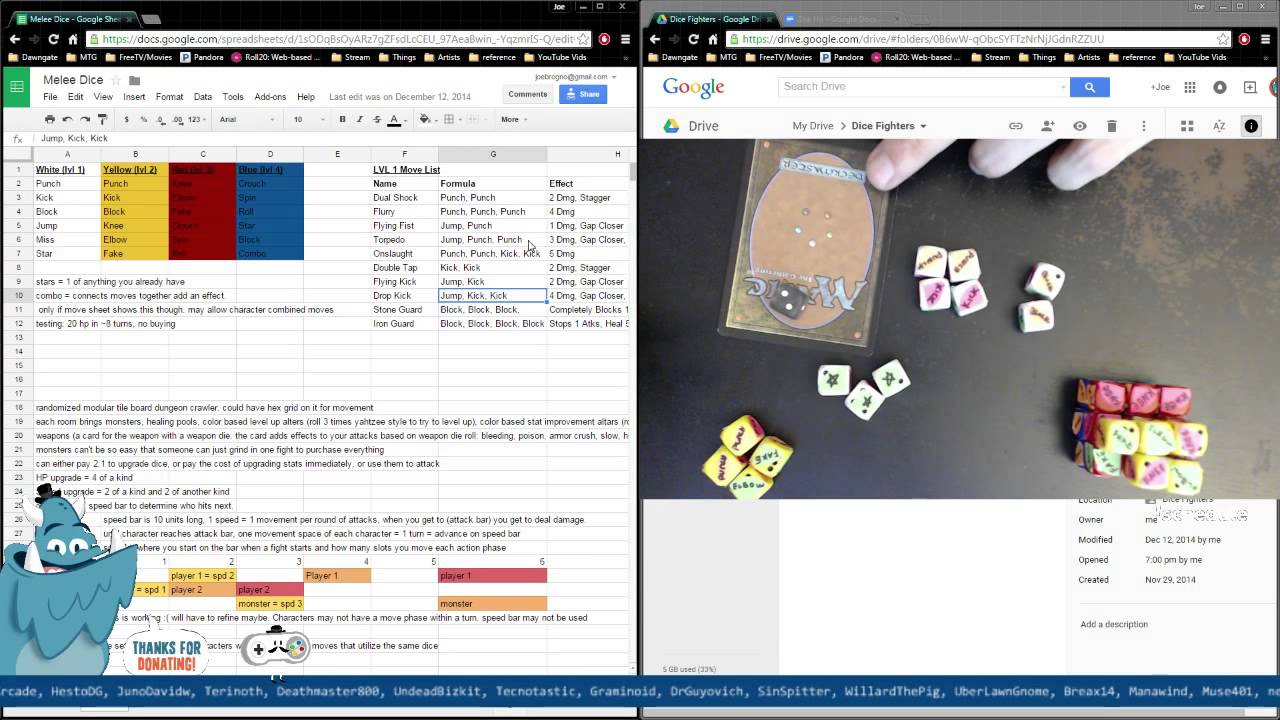Open the More formats 123 dropdown
Viewport: 1280px width, 720px height.
pyautogui.click(x=197, y=119)
